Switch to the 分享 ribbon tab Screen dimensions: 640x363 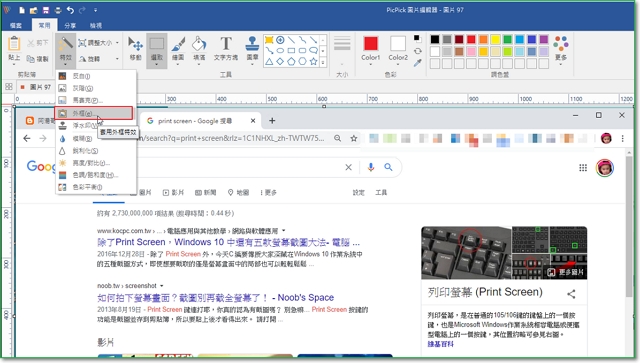[70, 25]
